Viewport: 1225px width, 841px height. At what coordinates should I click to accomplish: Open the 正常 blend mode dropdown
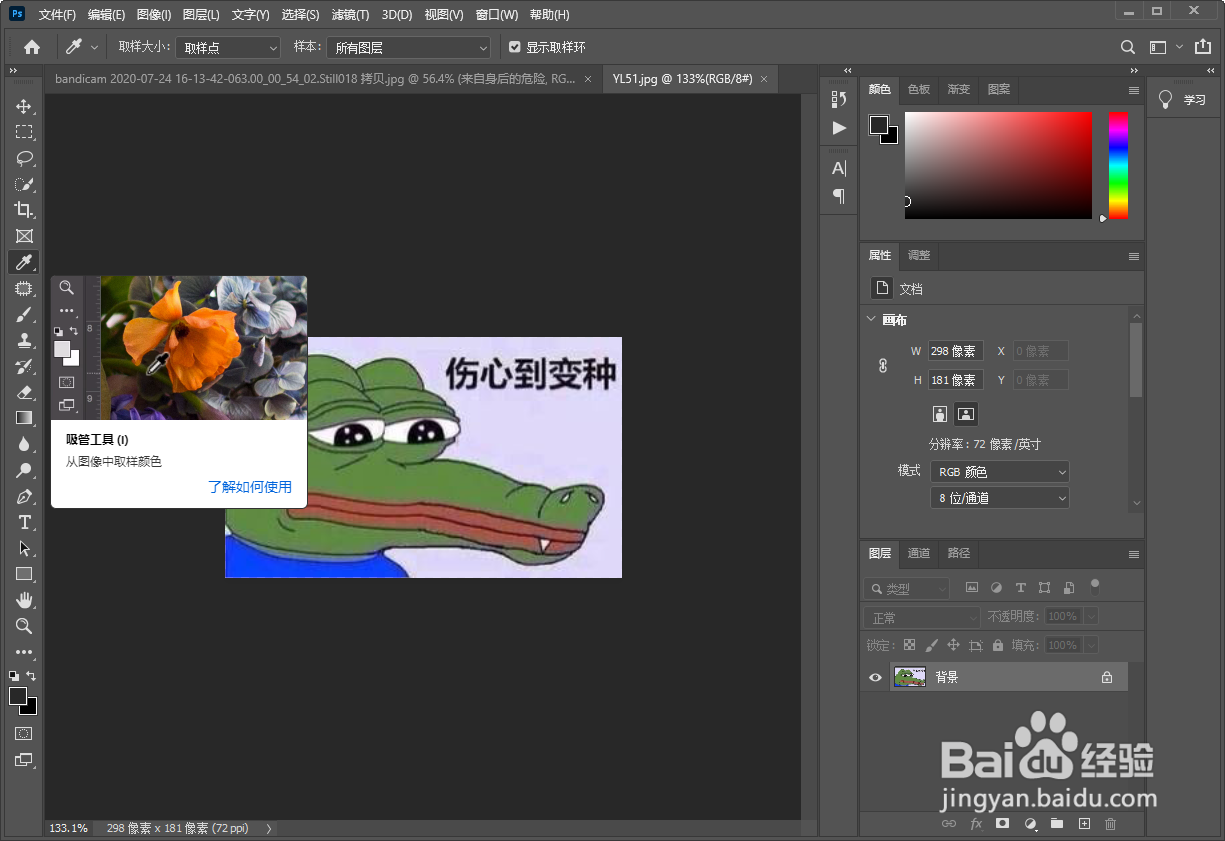click(922, 617)
